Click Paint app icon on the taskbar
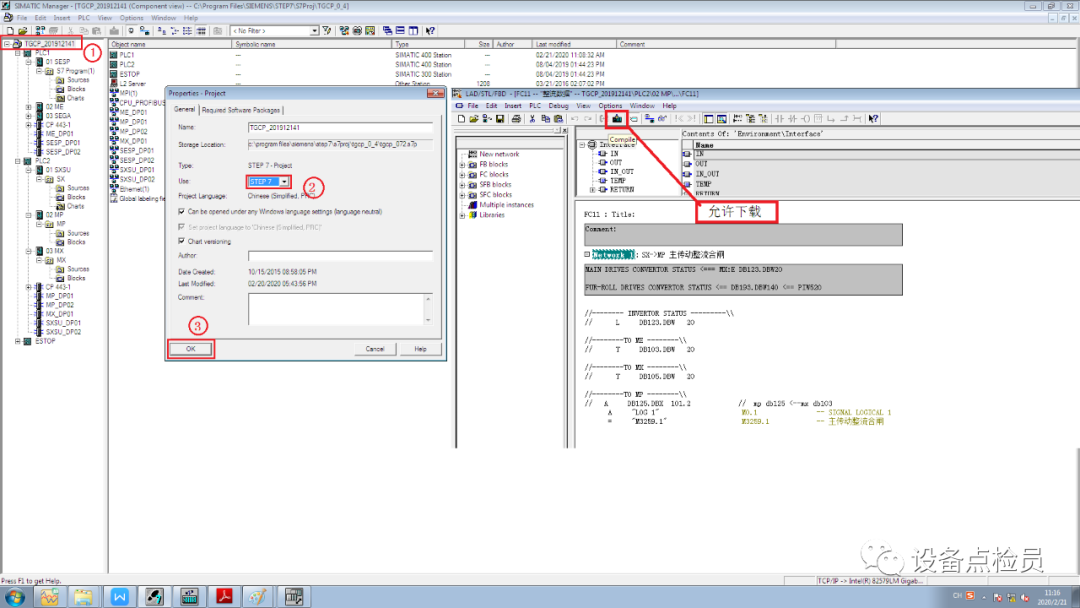This screenshot has height=608, width=1080. 258,597
